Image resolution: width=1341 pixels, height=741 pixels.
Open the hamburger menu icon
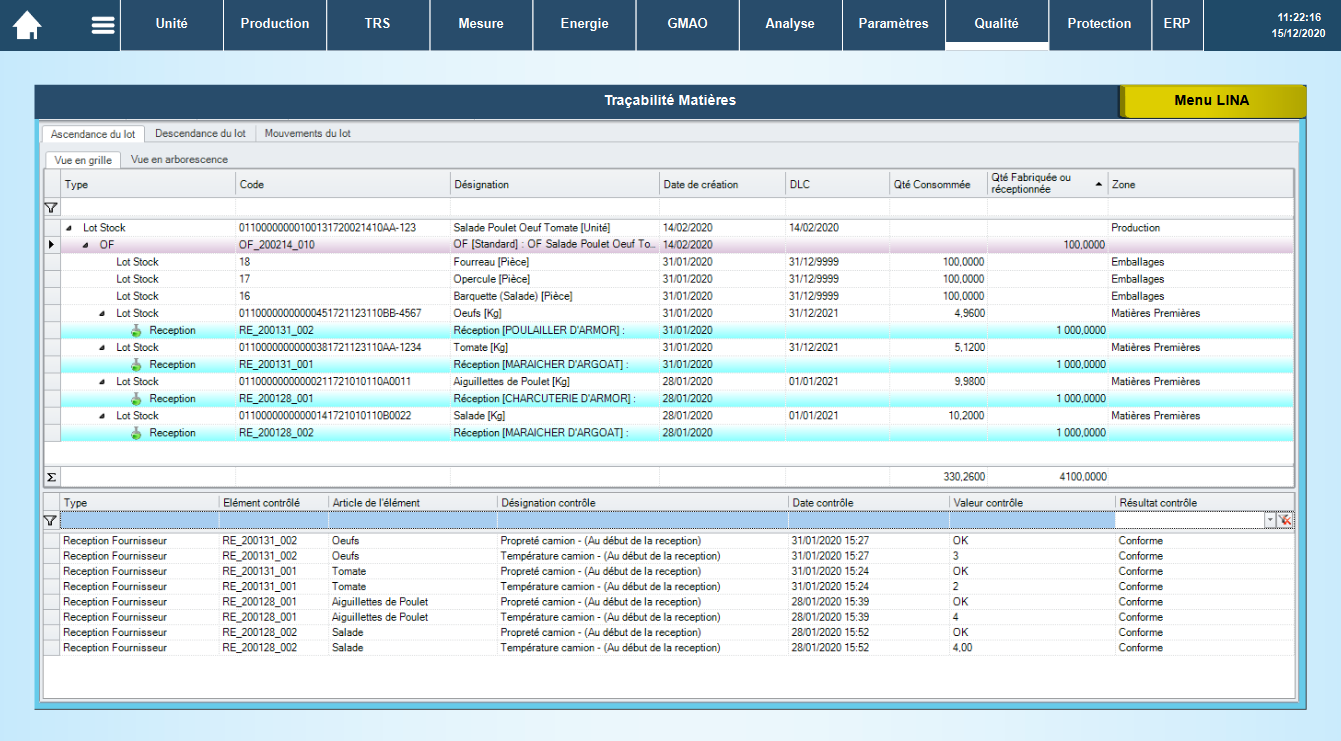103,24
